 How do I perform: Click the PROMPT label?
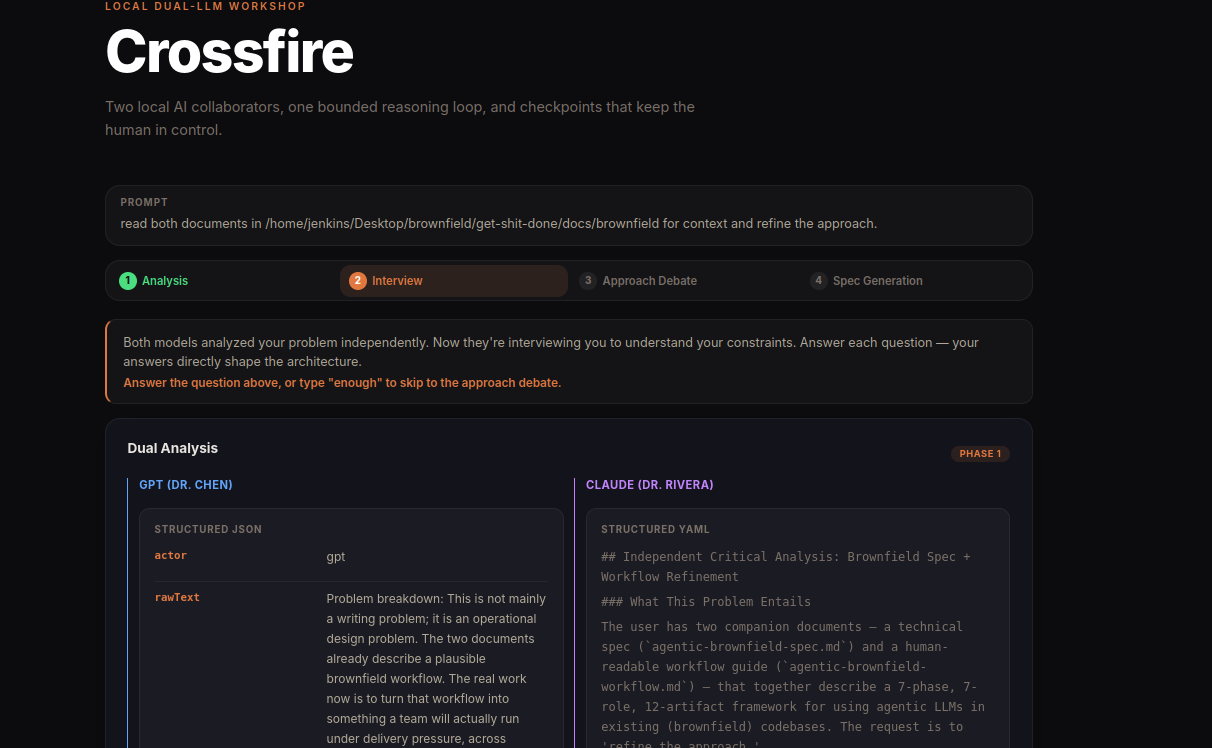coord(144,202)
